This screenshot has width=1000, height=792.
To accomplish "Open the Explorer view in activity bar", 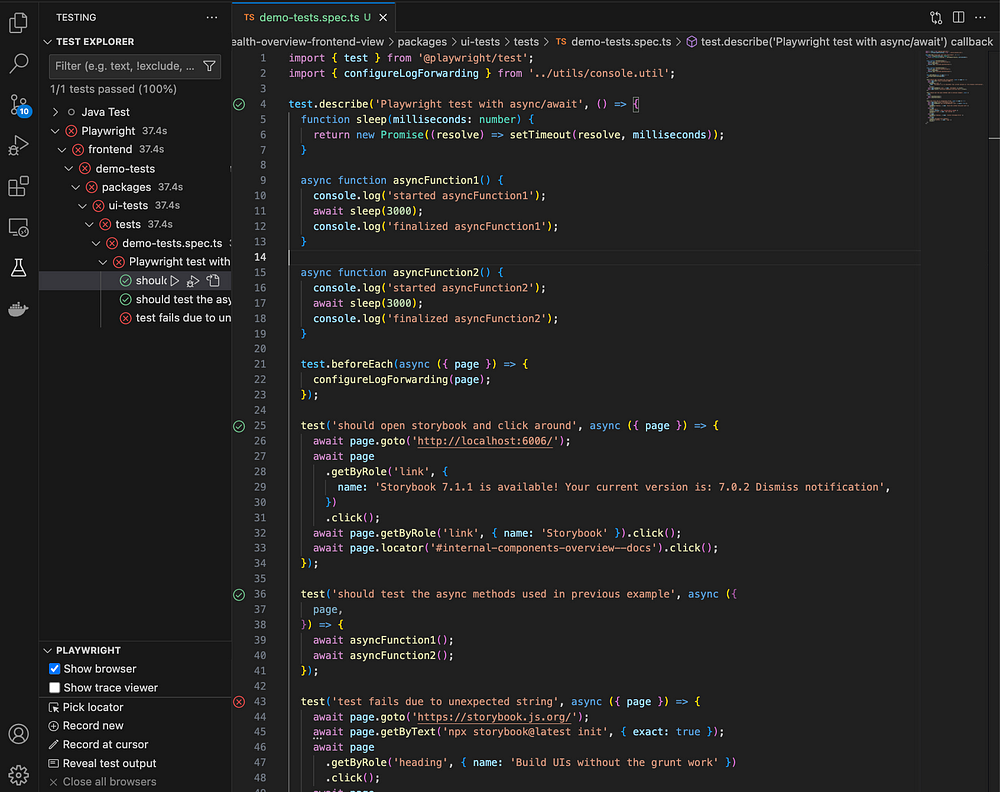I will (18, 23).
